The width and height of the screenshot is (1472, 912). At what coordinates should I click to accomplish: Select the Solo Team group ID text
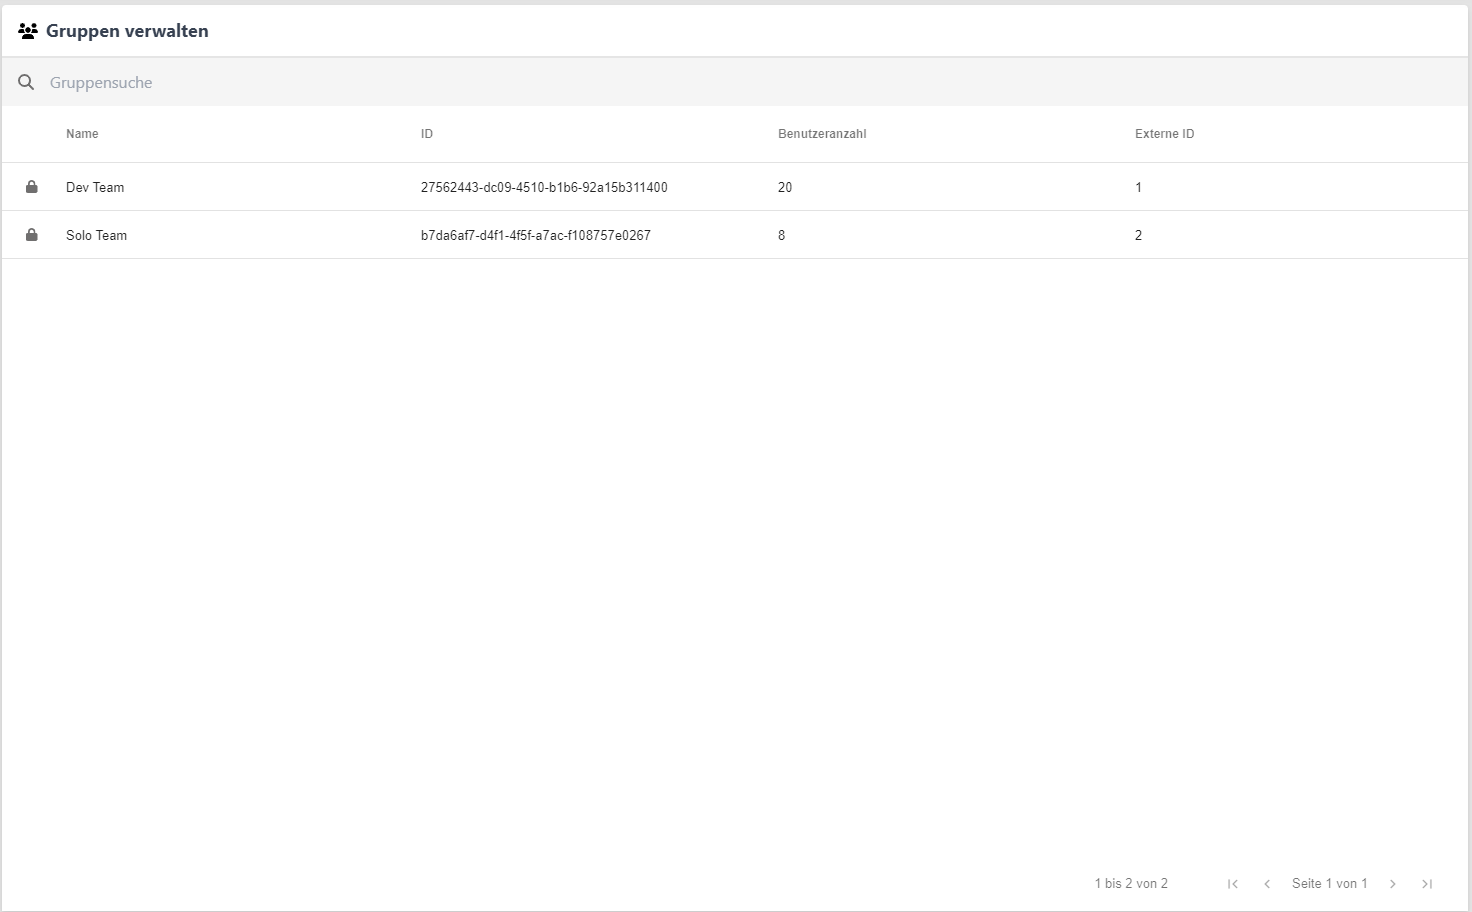tap(536, 235)
